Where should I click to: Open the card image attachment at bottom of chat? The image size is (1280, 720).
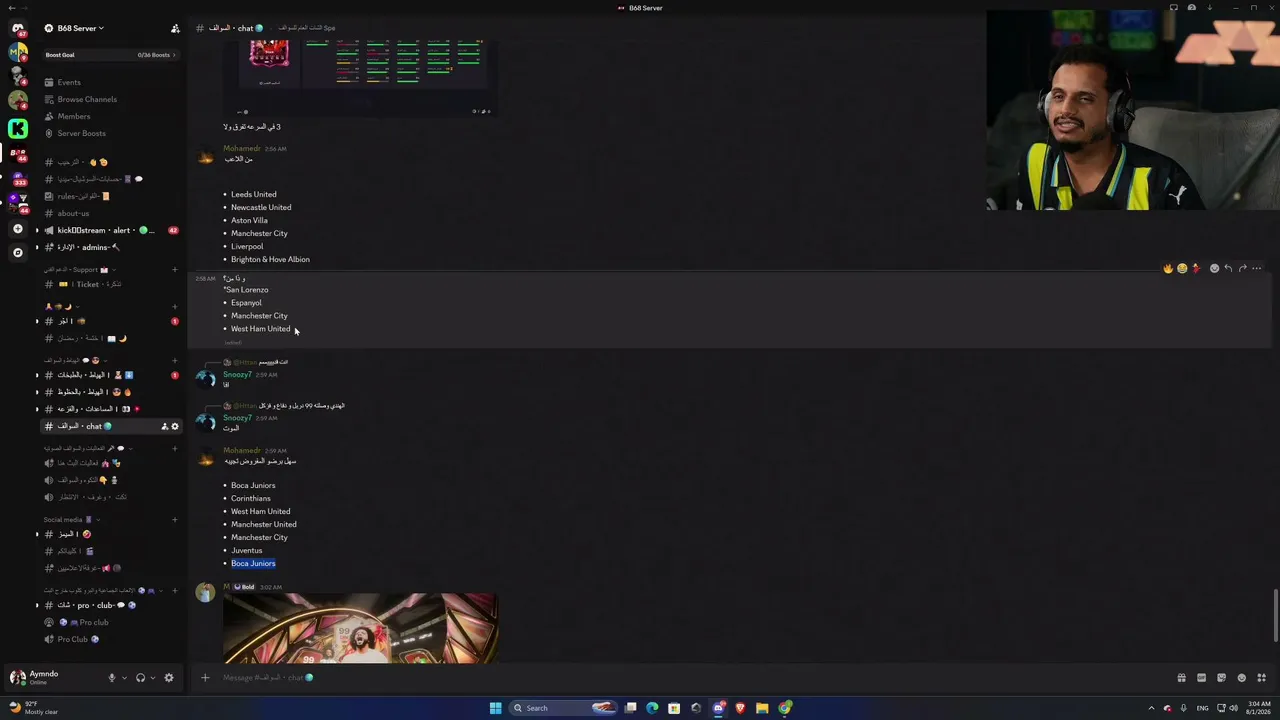[360, 628]
